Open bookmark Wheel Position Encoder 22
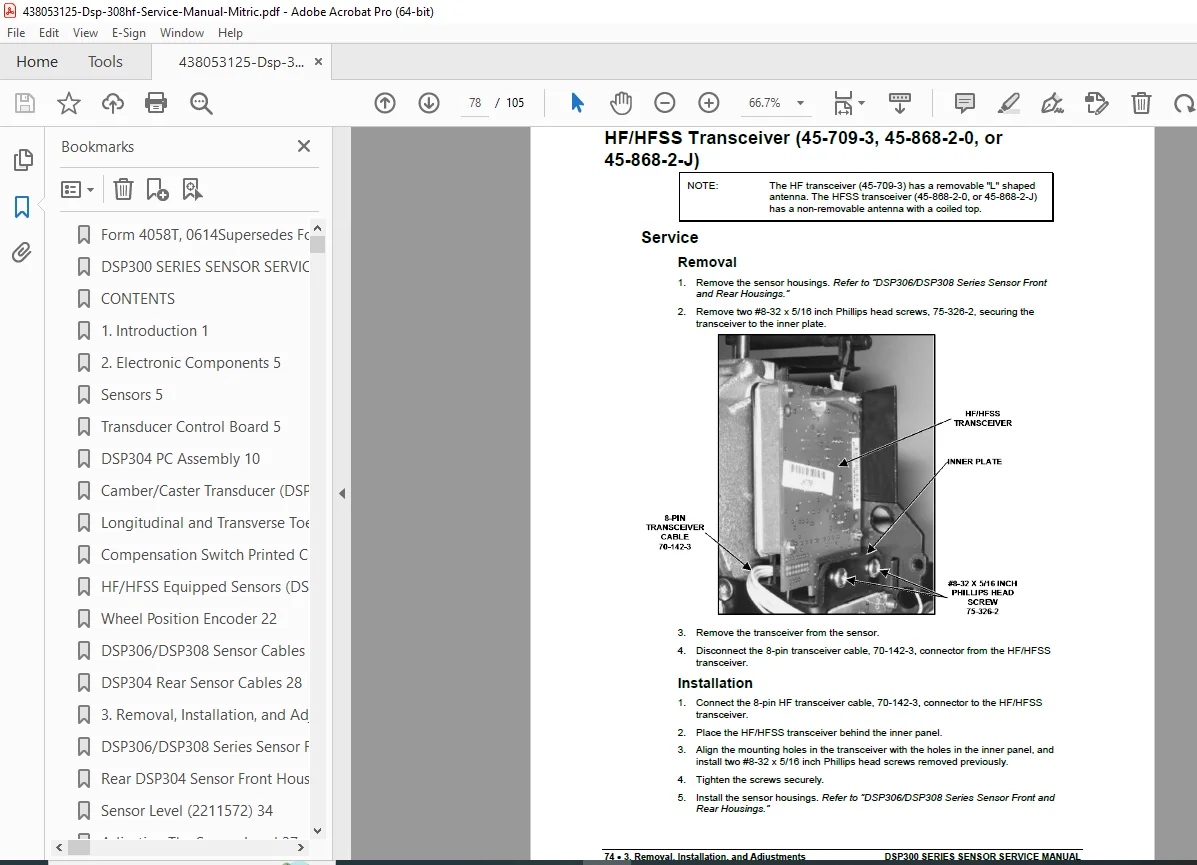 pos(189,618)
